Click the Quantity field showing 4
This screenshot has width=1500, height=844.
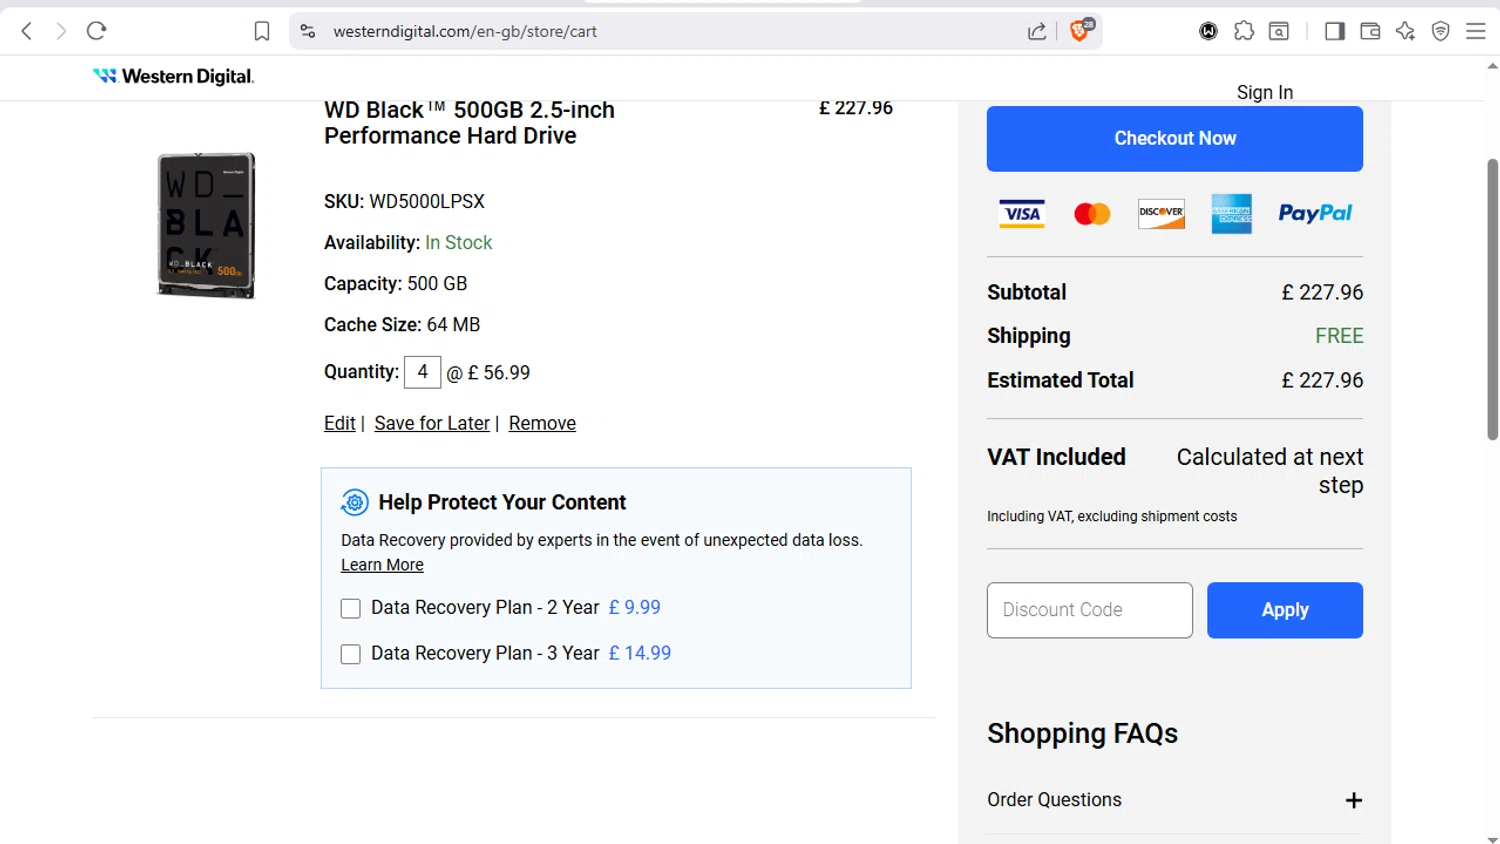[422, 372]
